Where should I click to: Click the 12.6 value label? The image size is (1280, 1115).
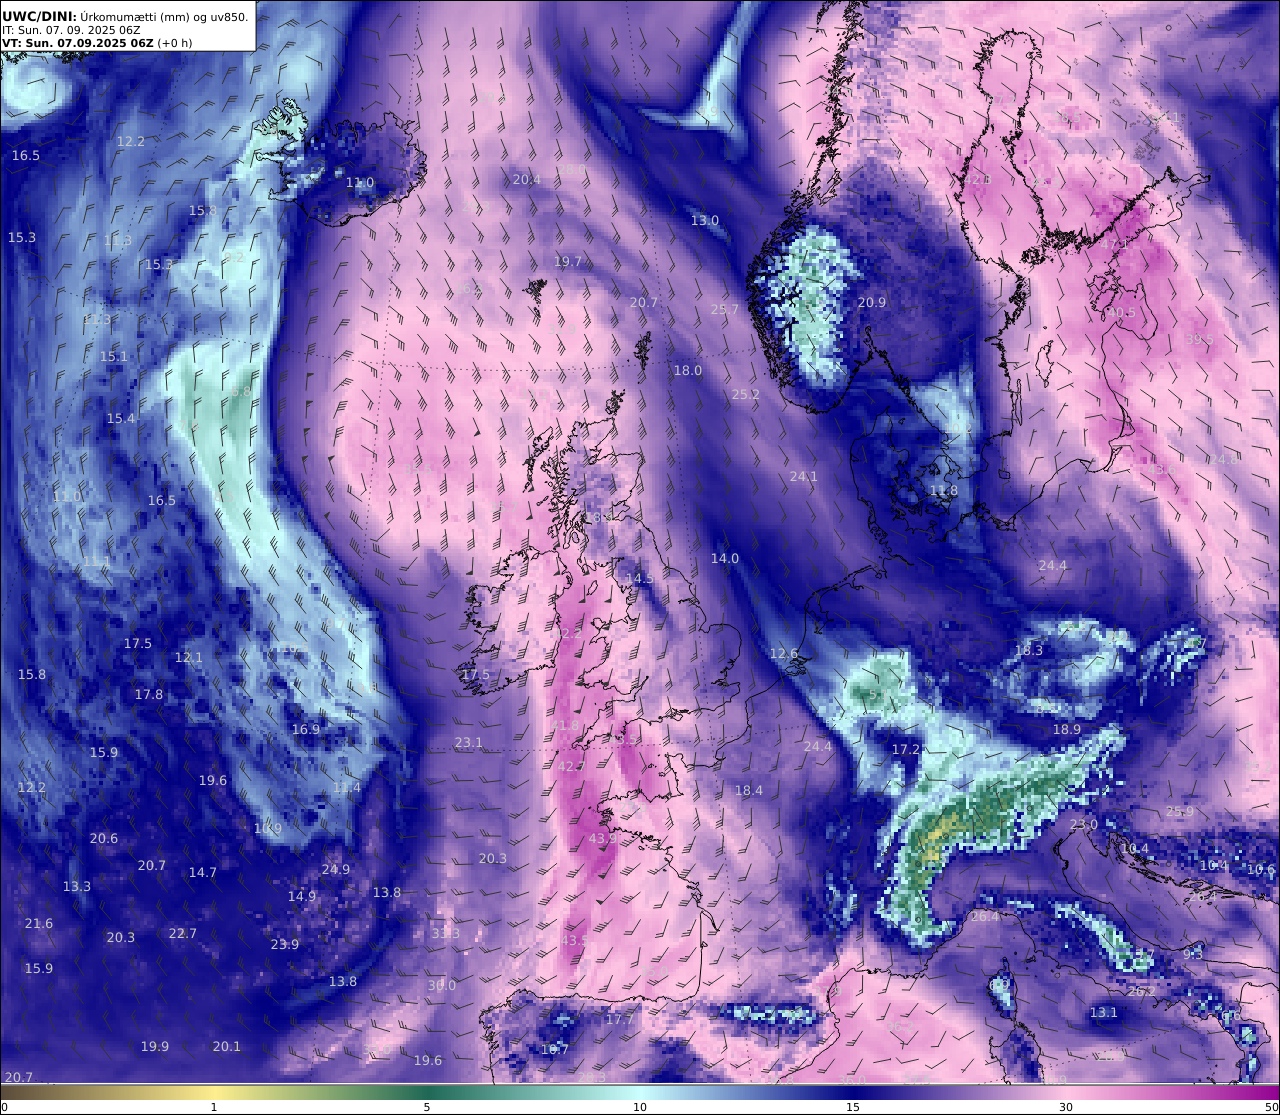click(x=784, y=654)
